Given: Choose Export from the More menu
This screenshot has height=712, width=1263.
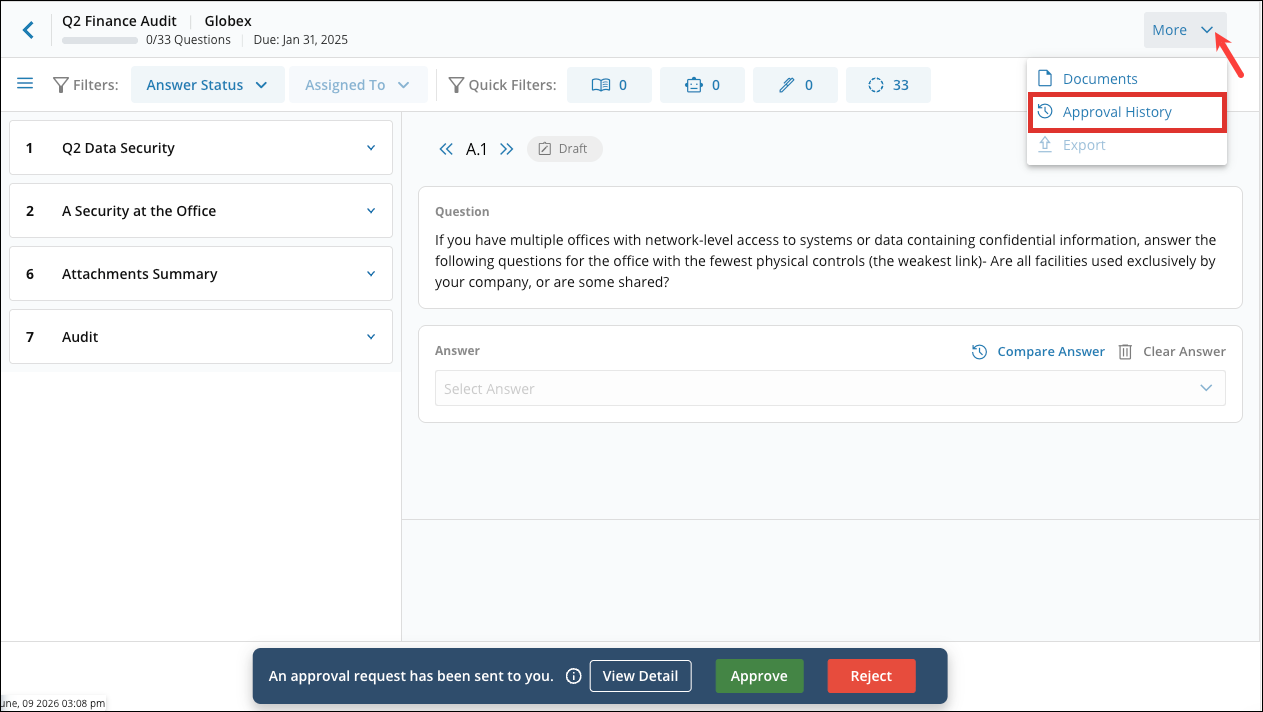Looking at the screenshot, I should [1127, 145].
